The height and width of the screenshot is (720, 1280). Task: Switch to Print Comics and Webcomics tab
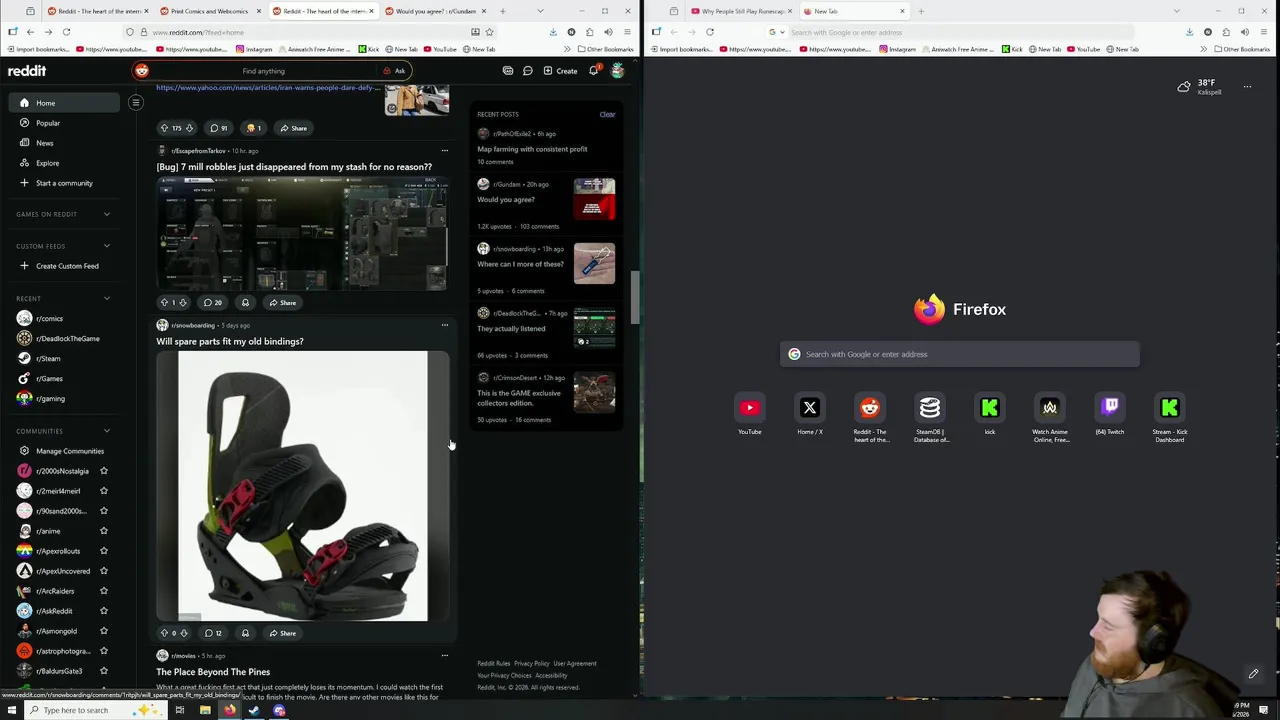click(x=207, y=11)
